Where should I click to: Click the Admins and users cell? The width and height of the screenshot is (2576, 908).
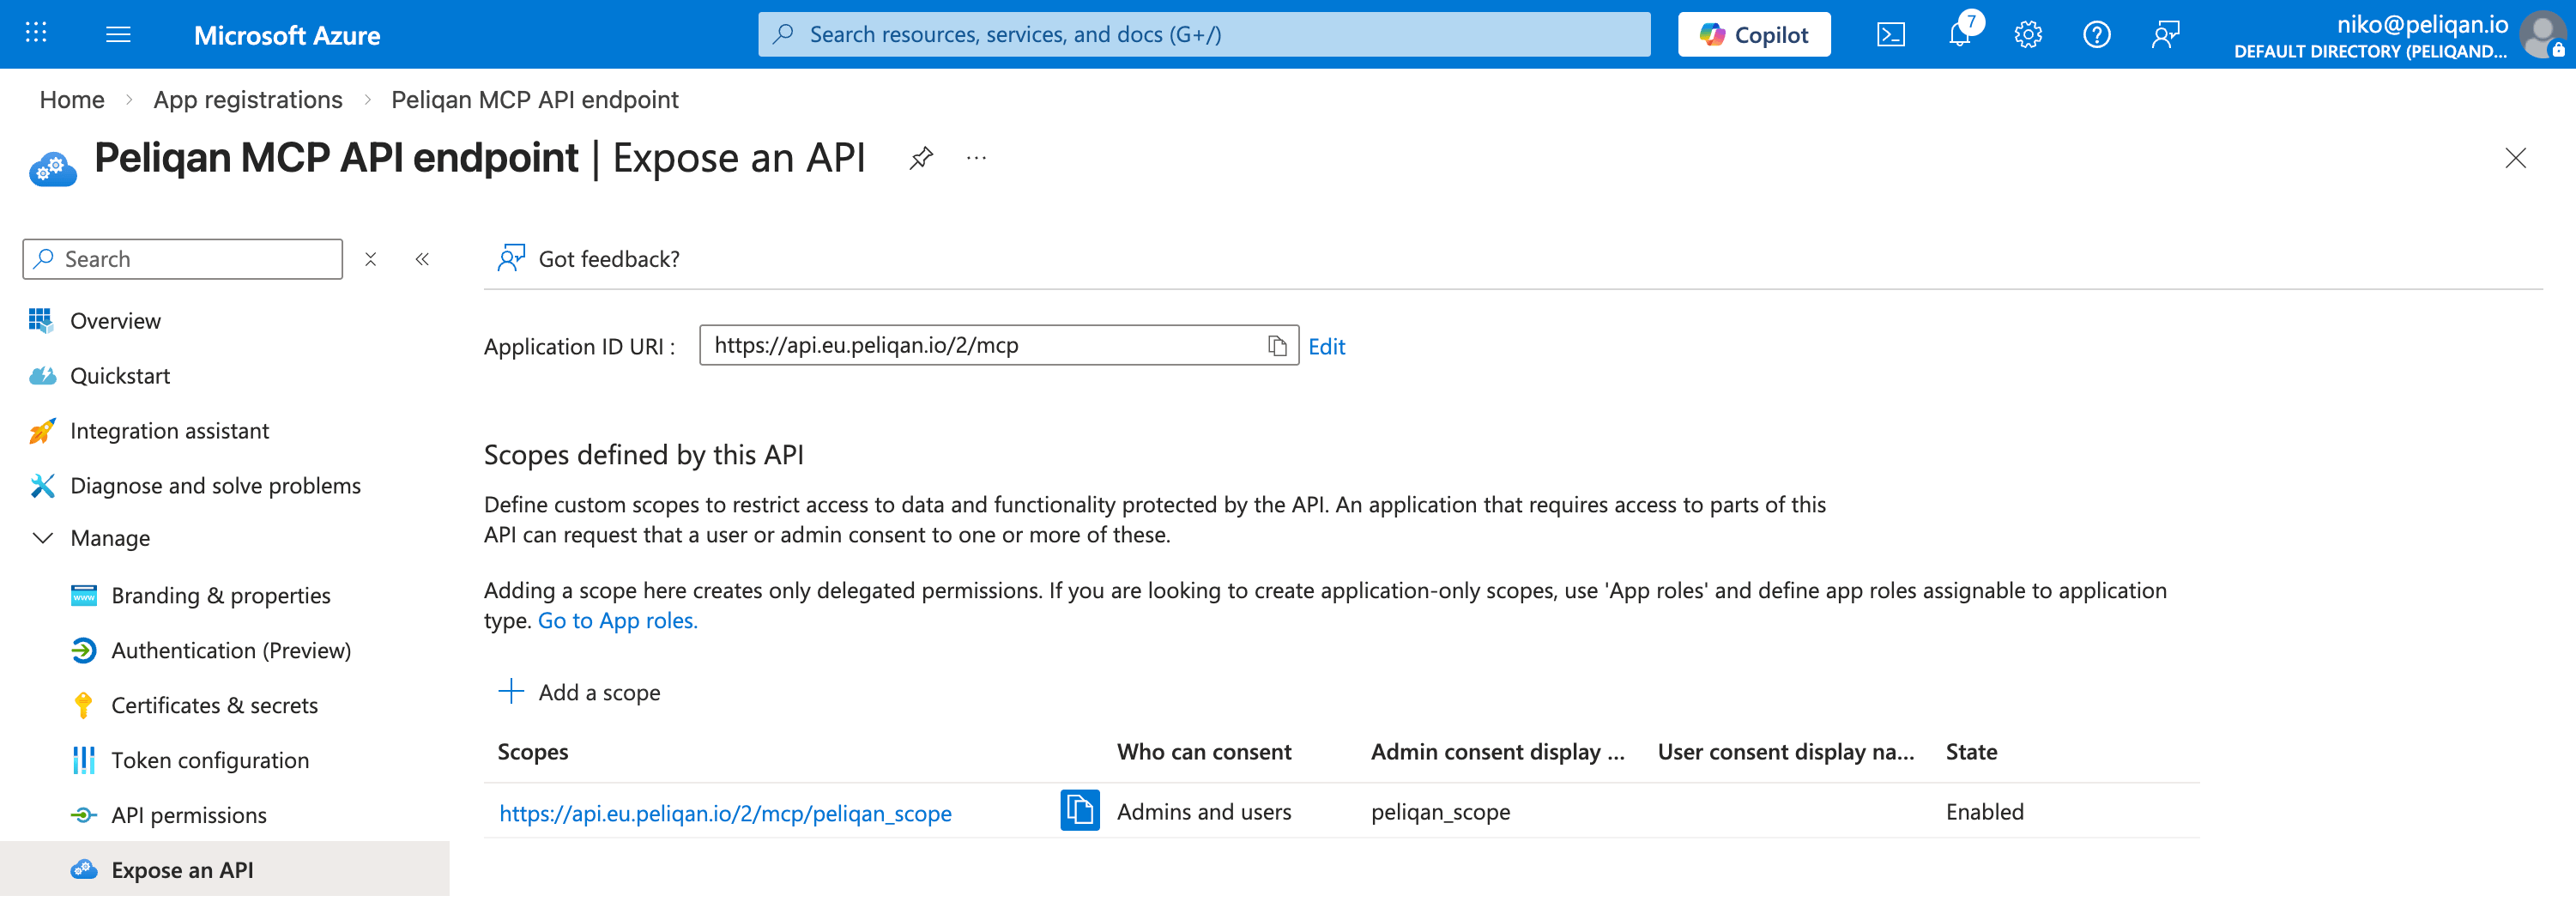[x=1204, y=811]
